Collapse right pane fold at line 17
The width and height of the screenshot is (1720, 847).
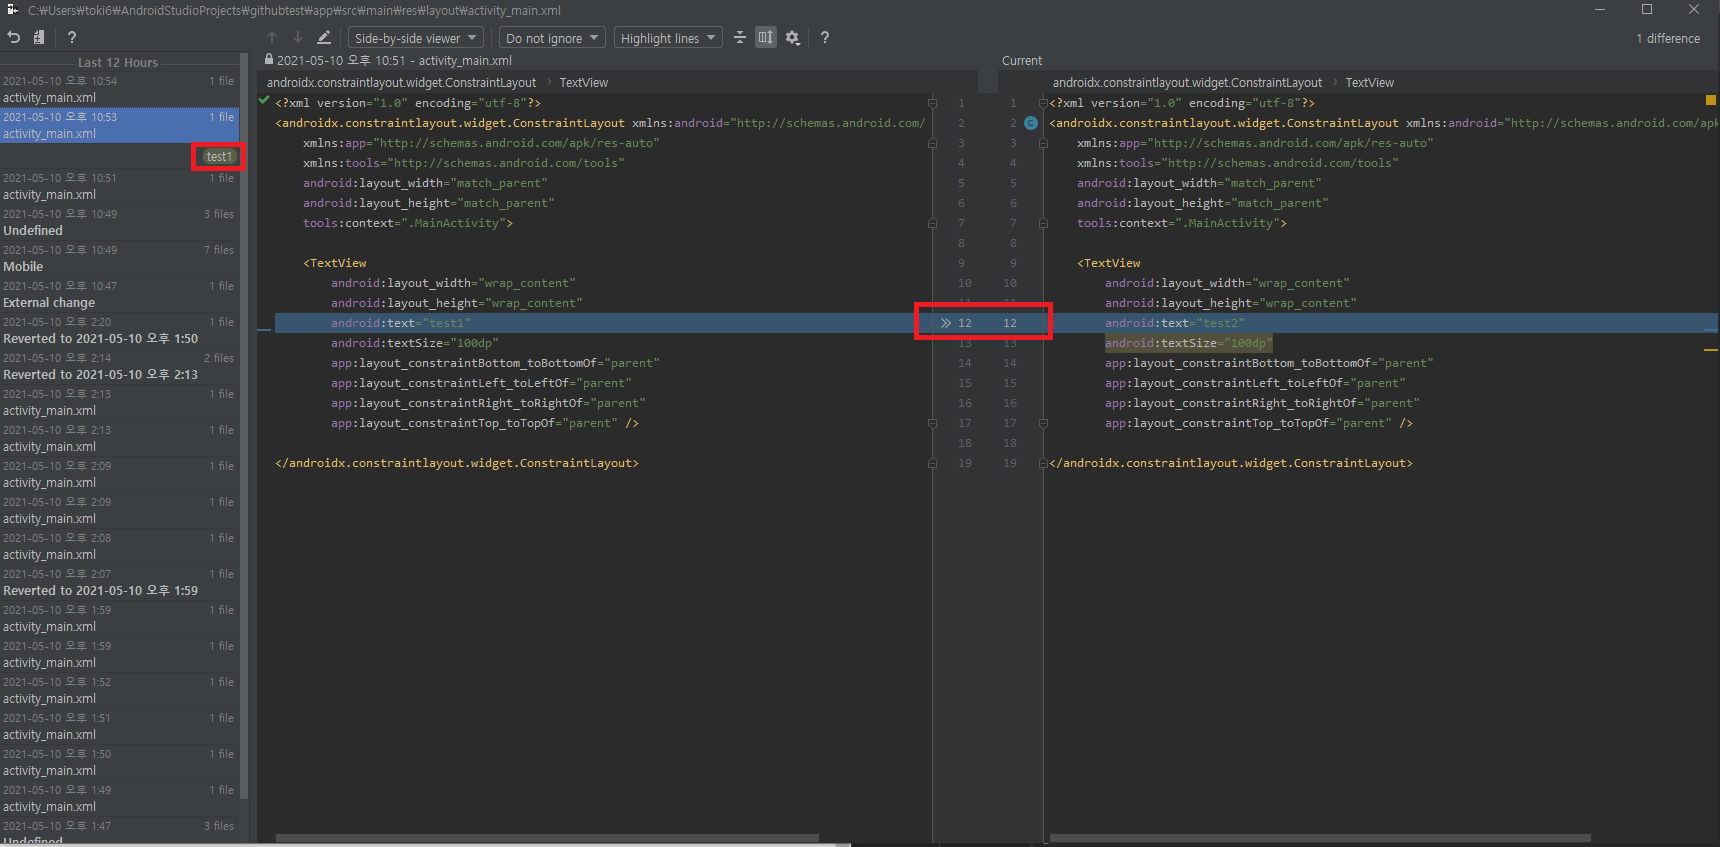pos(1043,423)
